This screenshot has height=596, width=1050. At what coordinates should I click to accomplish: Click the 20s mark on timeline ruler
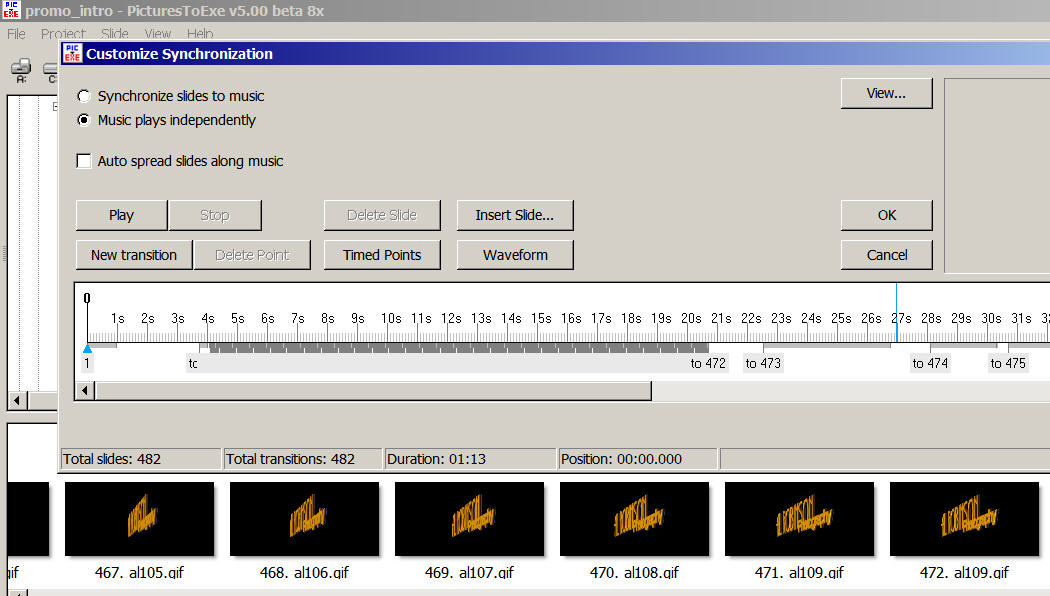[691, 319]
